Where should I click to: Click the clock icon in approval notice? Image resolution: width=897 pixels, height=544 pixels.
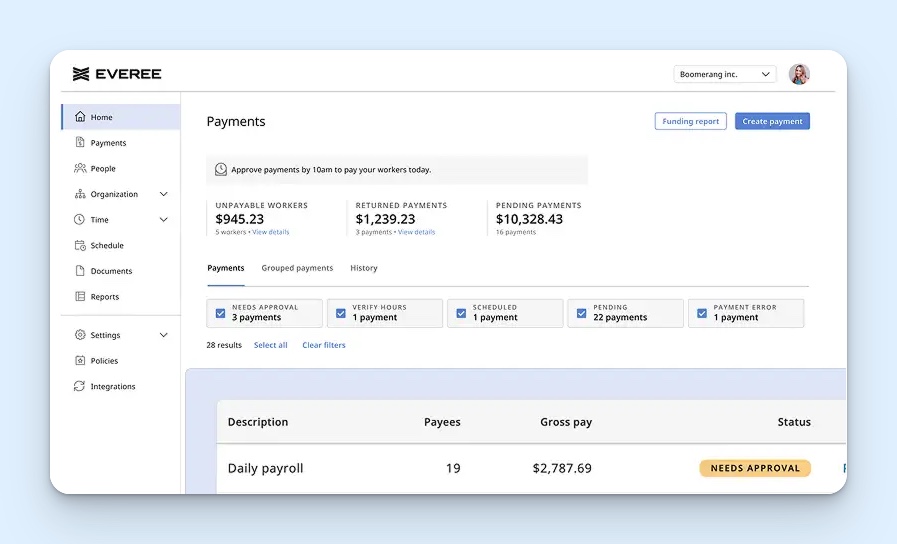(x=221, y=169)
